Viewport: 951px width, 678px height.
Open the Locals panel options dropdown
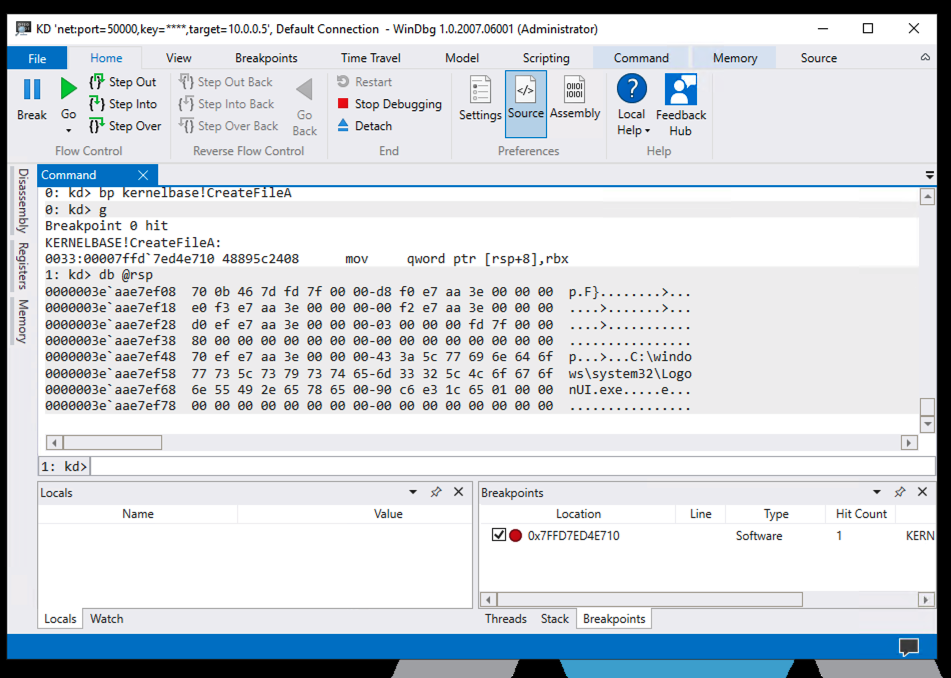(413, 492)
